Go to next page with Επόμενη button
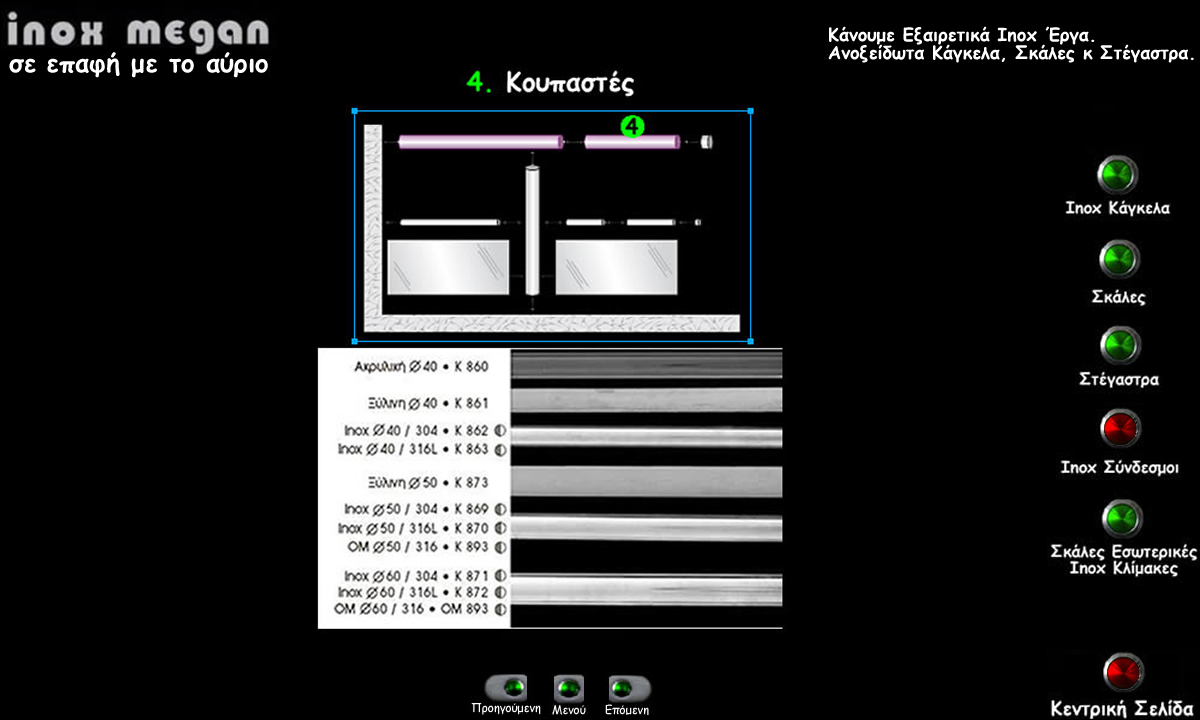The width and height of the screenshot is (1200, 720). click(629, 688)
